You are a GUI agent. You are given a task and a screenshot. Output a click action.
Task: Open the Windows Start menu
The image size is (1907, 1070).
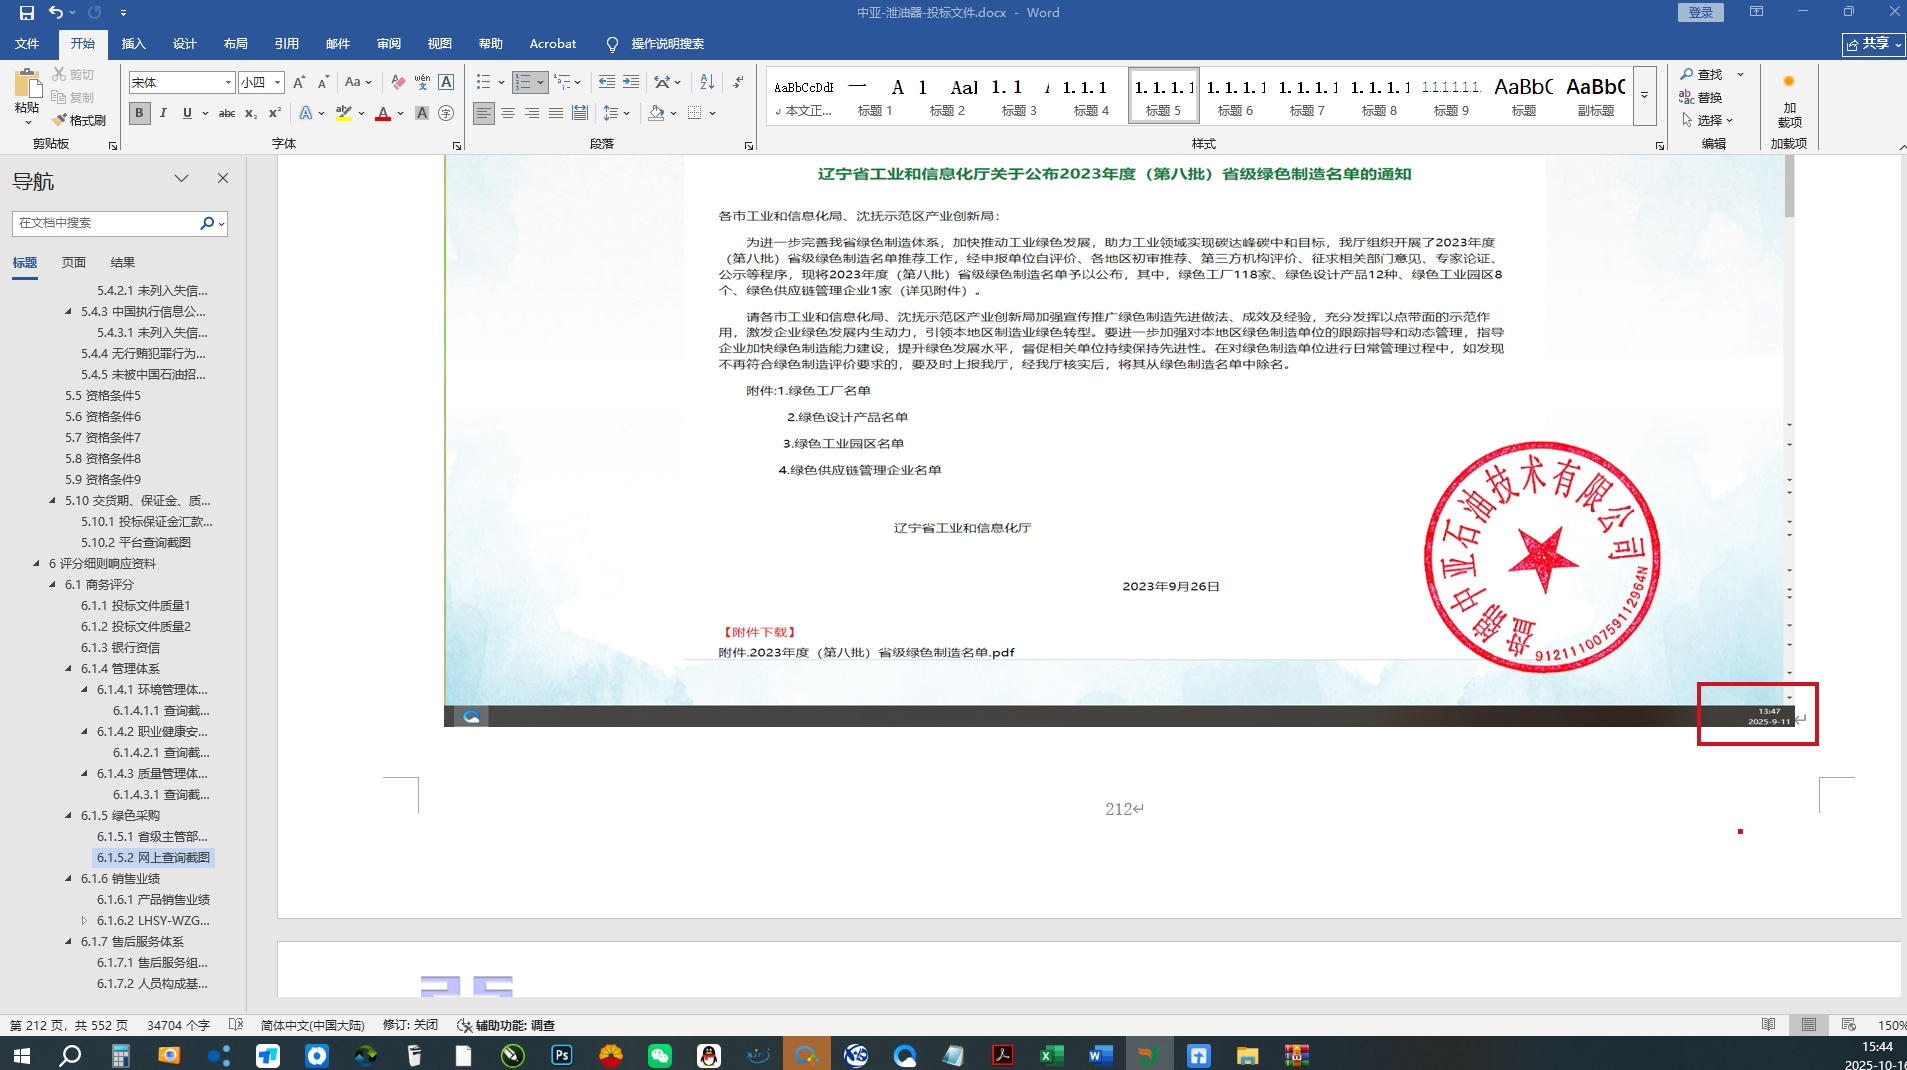(21, 1055)
